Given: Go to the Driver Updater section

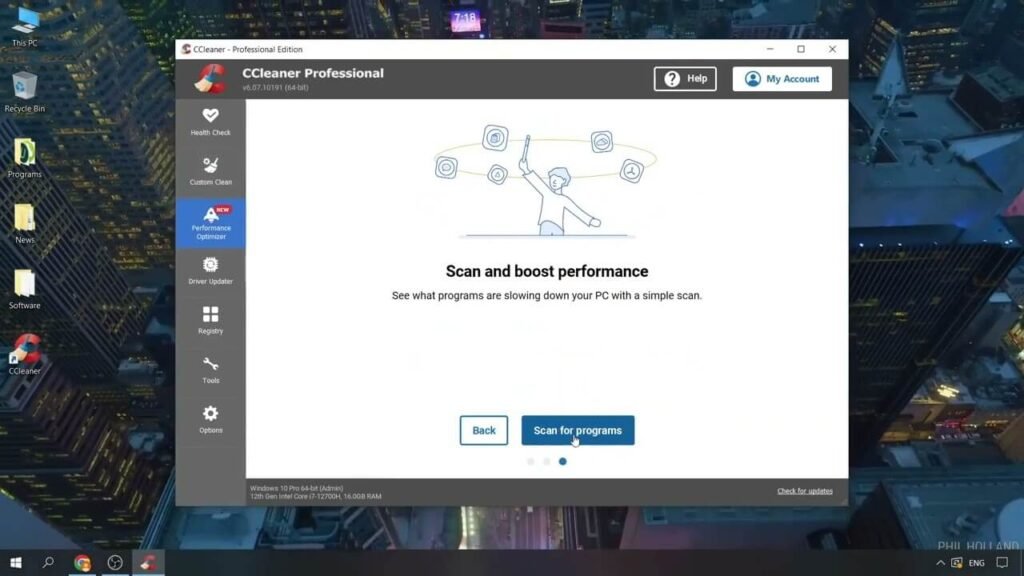Looking at the screenshot, I should (210, 271).
